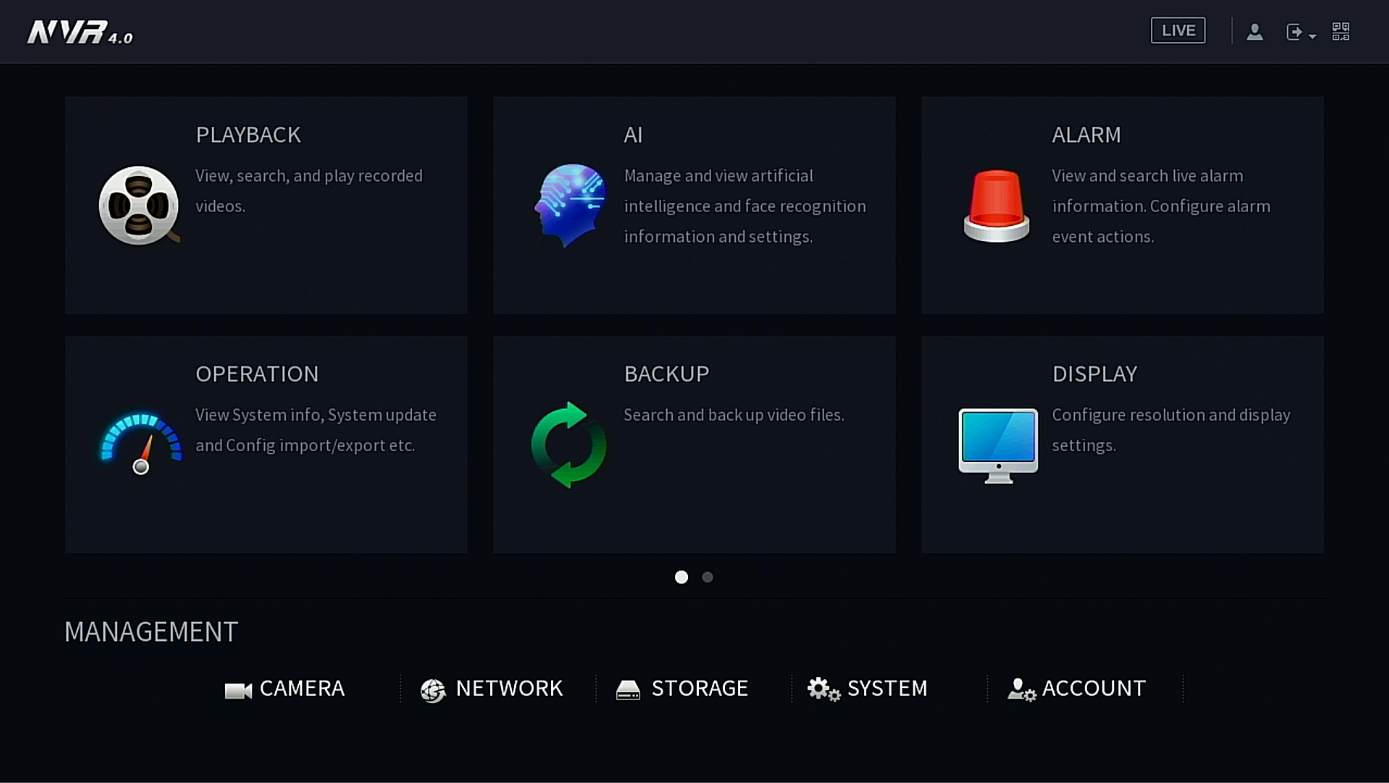Click the MANAGEMENT section heading
The image size is (1389, 783).
[x=151, y=631]
